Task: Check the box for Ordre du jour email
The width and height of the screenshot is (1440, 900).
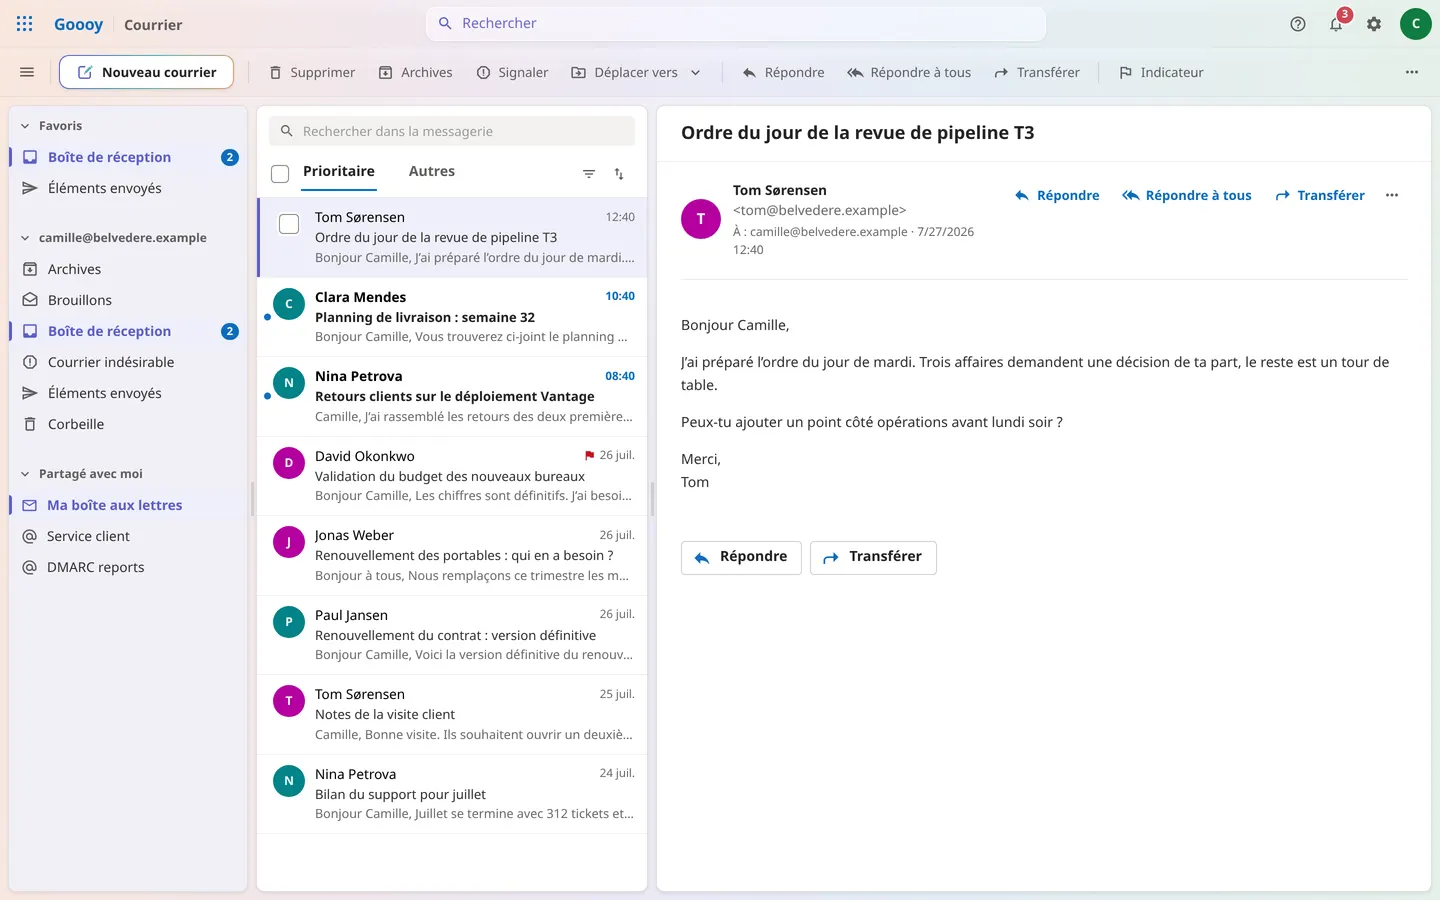Action: click(289, 224)
